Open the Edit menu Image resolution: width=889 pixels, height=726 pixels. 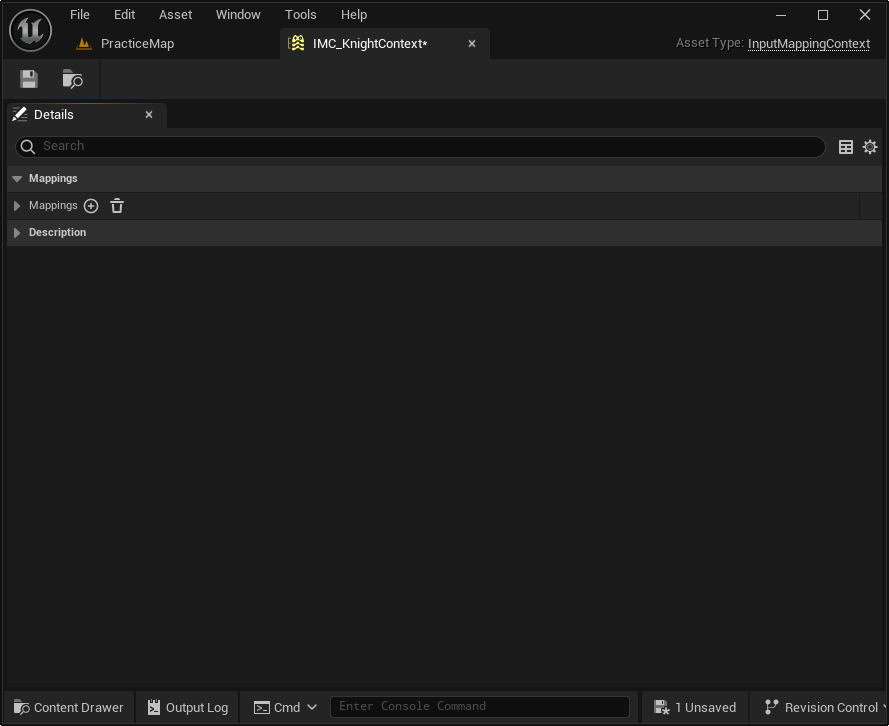point(124,15)
